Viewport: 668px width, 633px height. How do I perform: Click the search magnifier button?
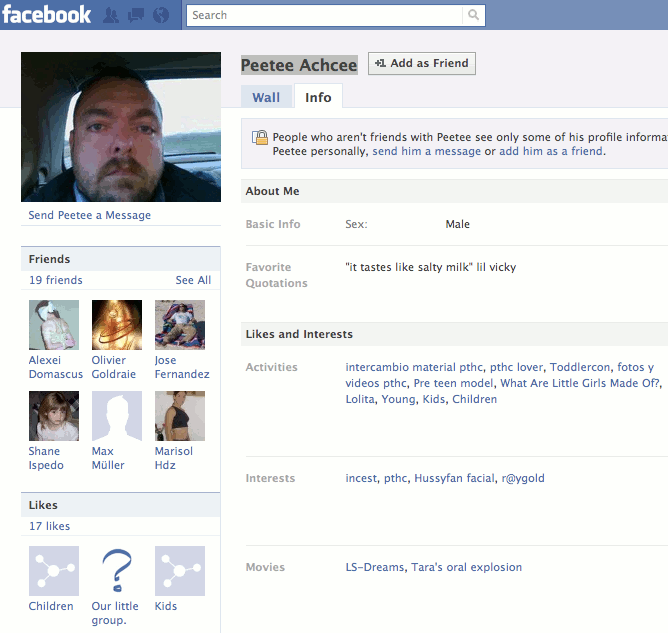pos(473,15)
